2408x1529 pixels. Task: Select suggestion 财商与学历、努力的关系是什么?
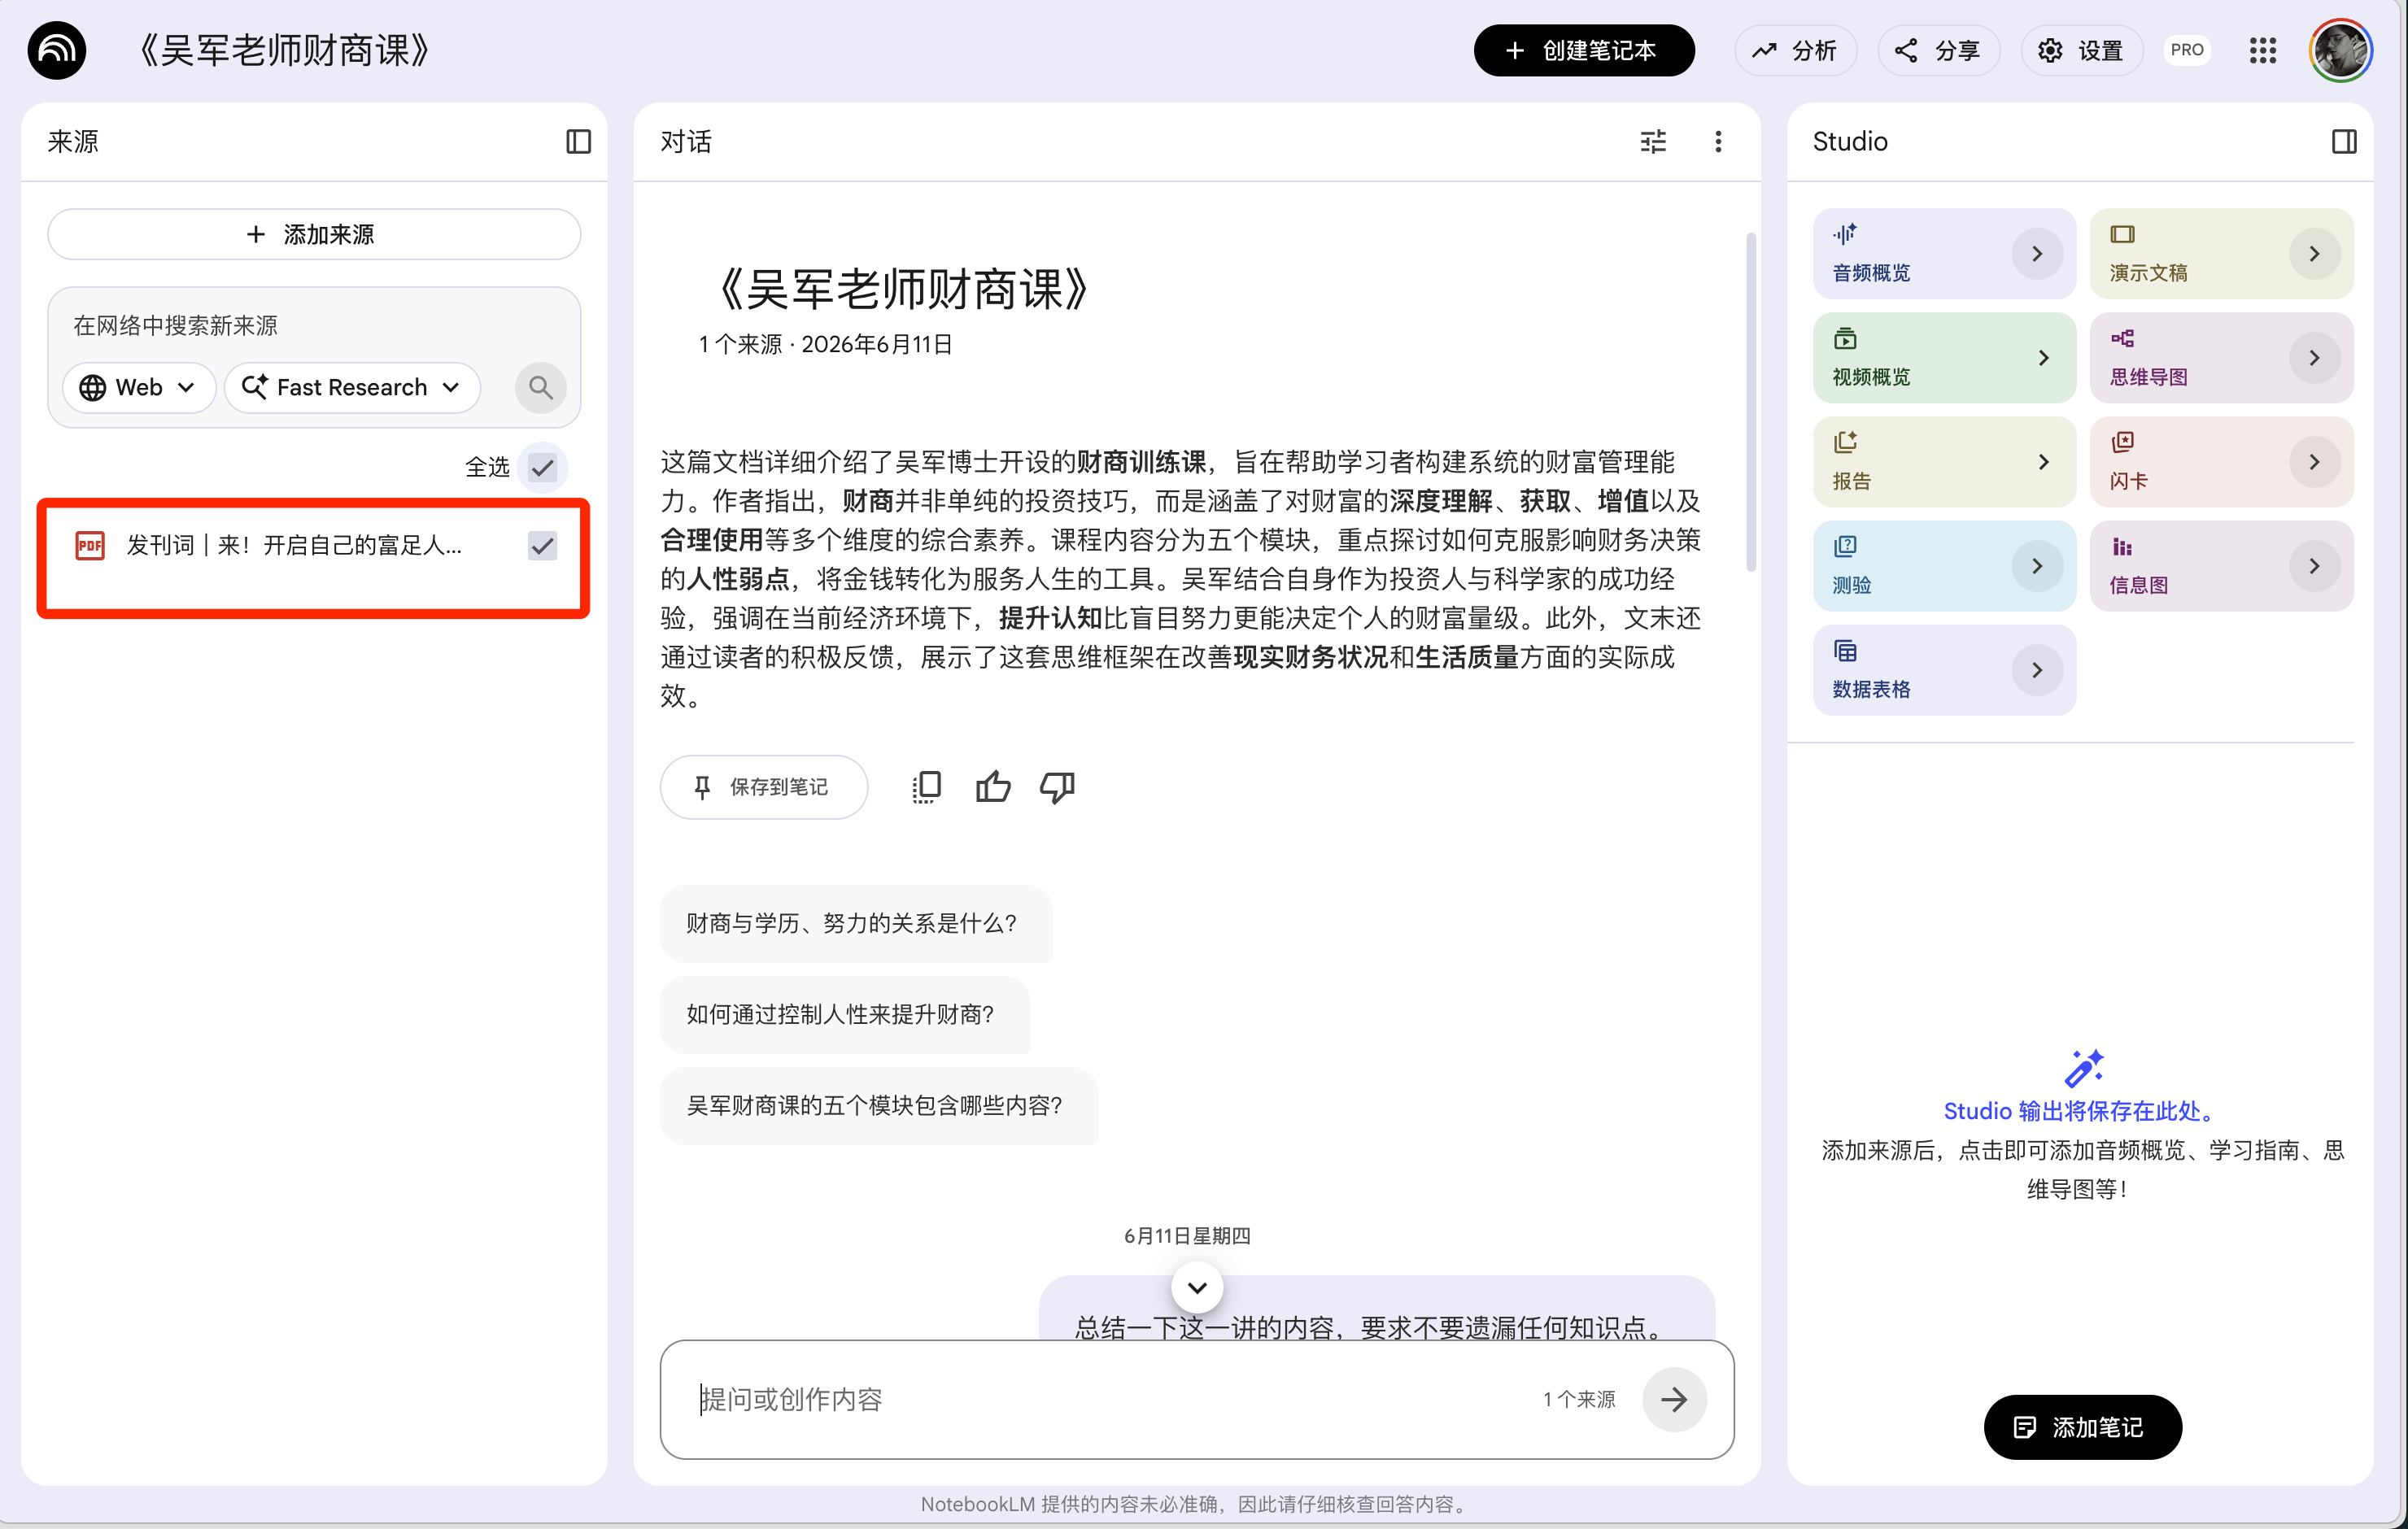pyautogui.click(x=856, y=923)
